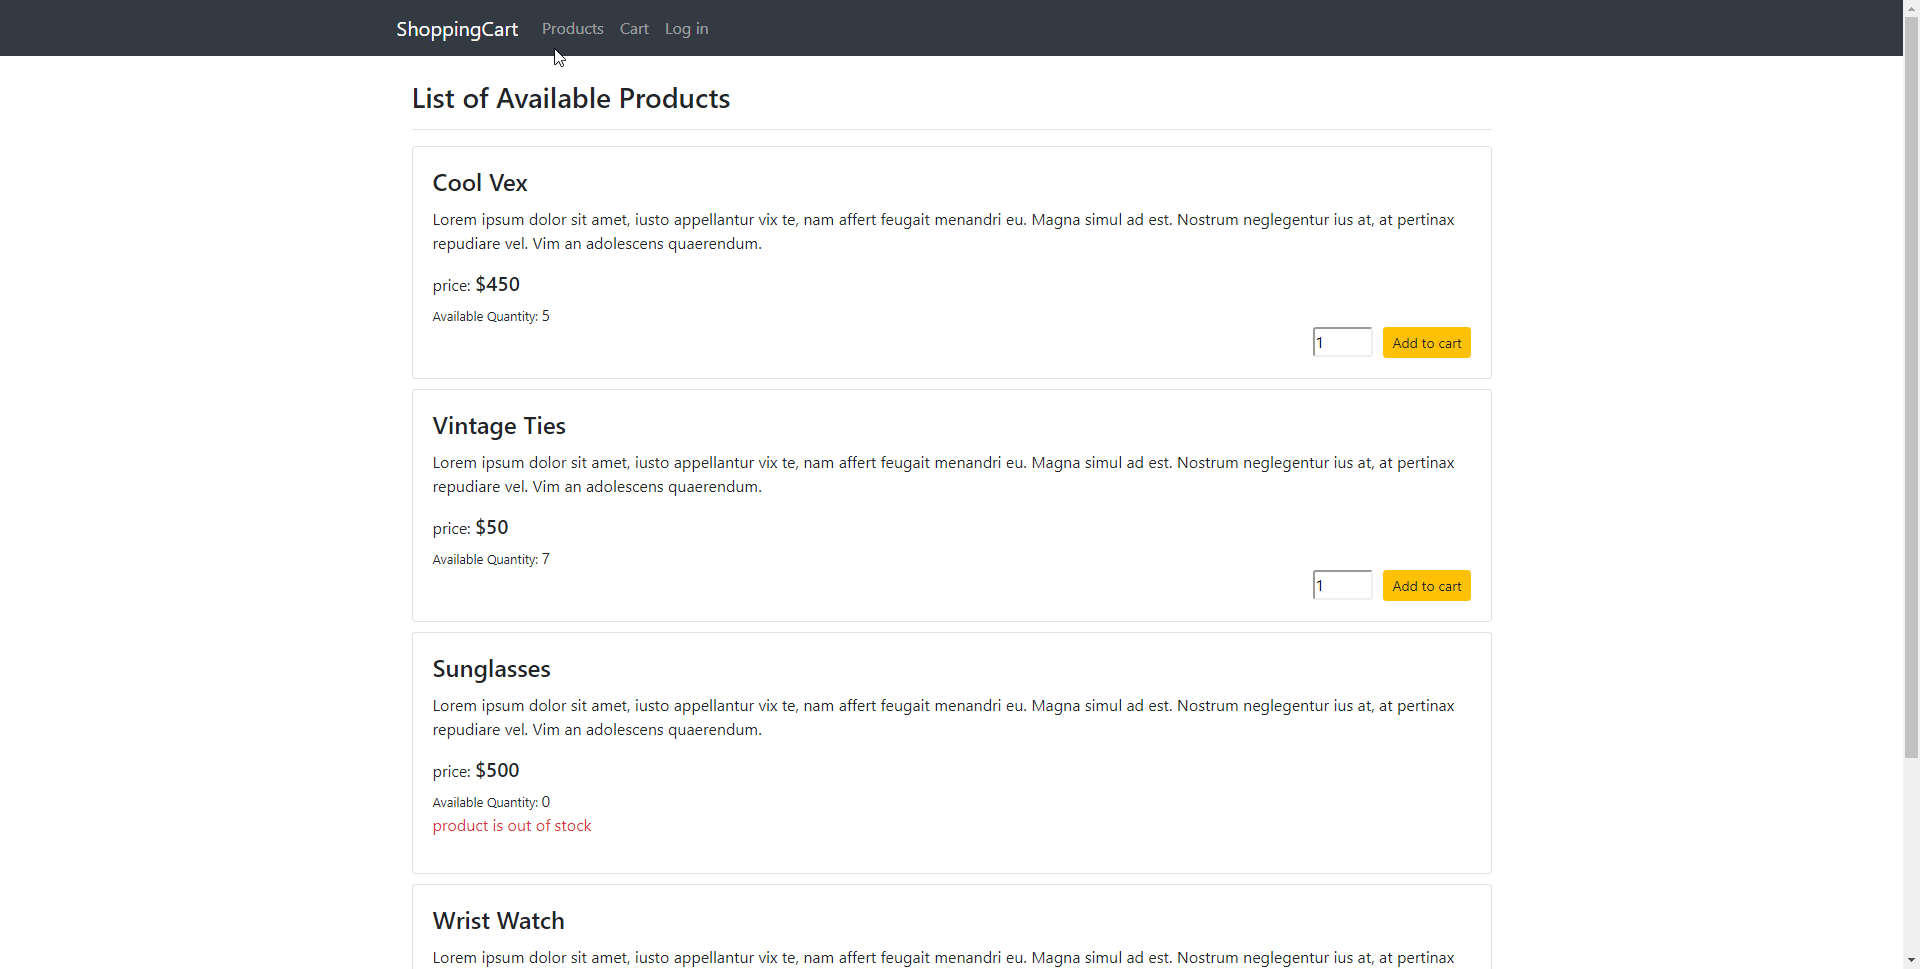The width and height of the screenshot is (1920, 969).
Task: Click the Log in link
Action: pyautogui.click(x=685, y=28)
